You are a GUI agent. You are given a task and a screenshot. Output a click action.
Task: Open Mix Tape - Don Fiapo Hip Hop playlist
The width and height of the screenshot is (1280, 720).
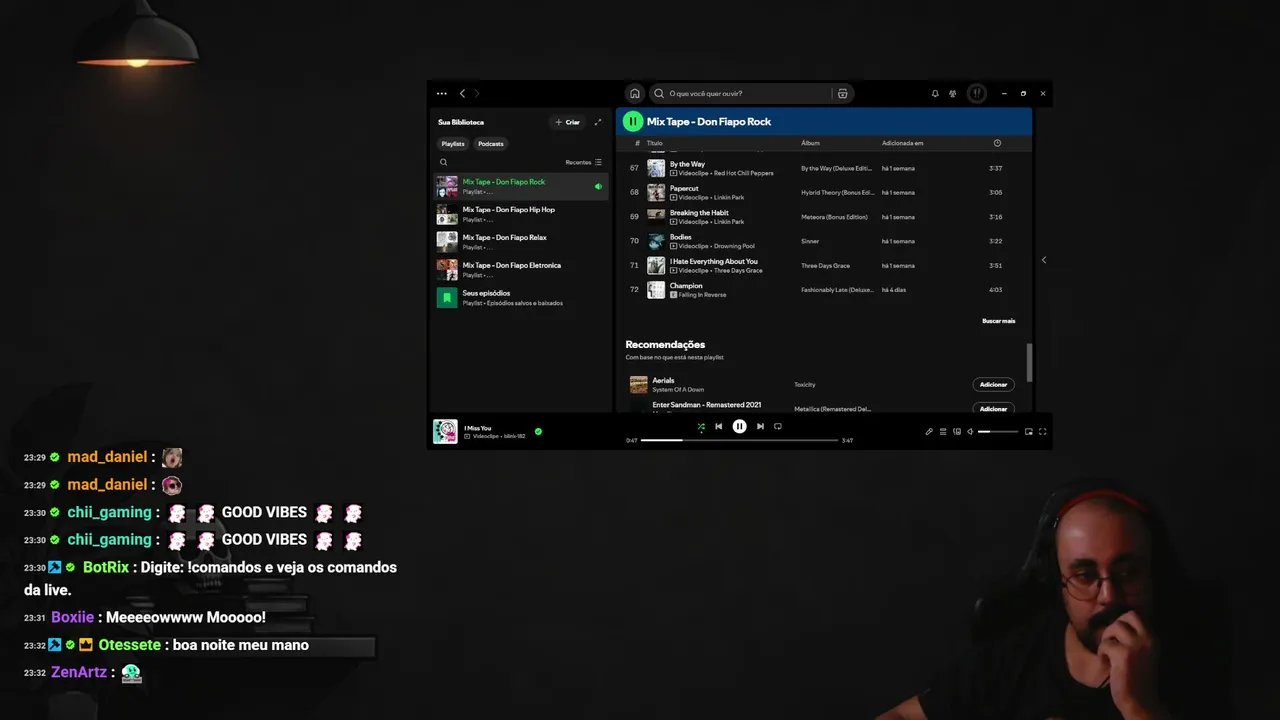coord(521,214)
